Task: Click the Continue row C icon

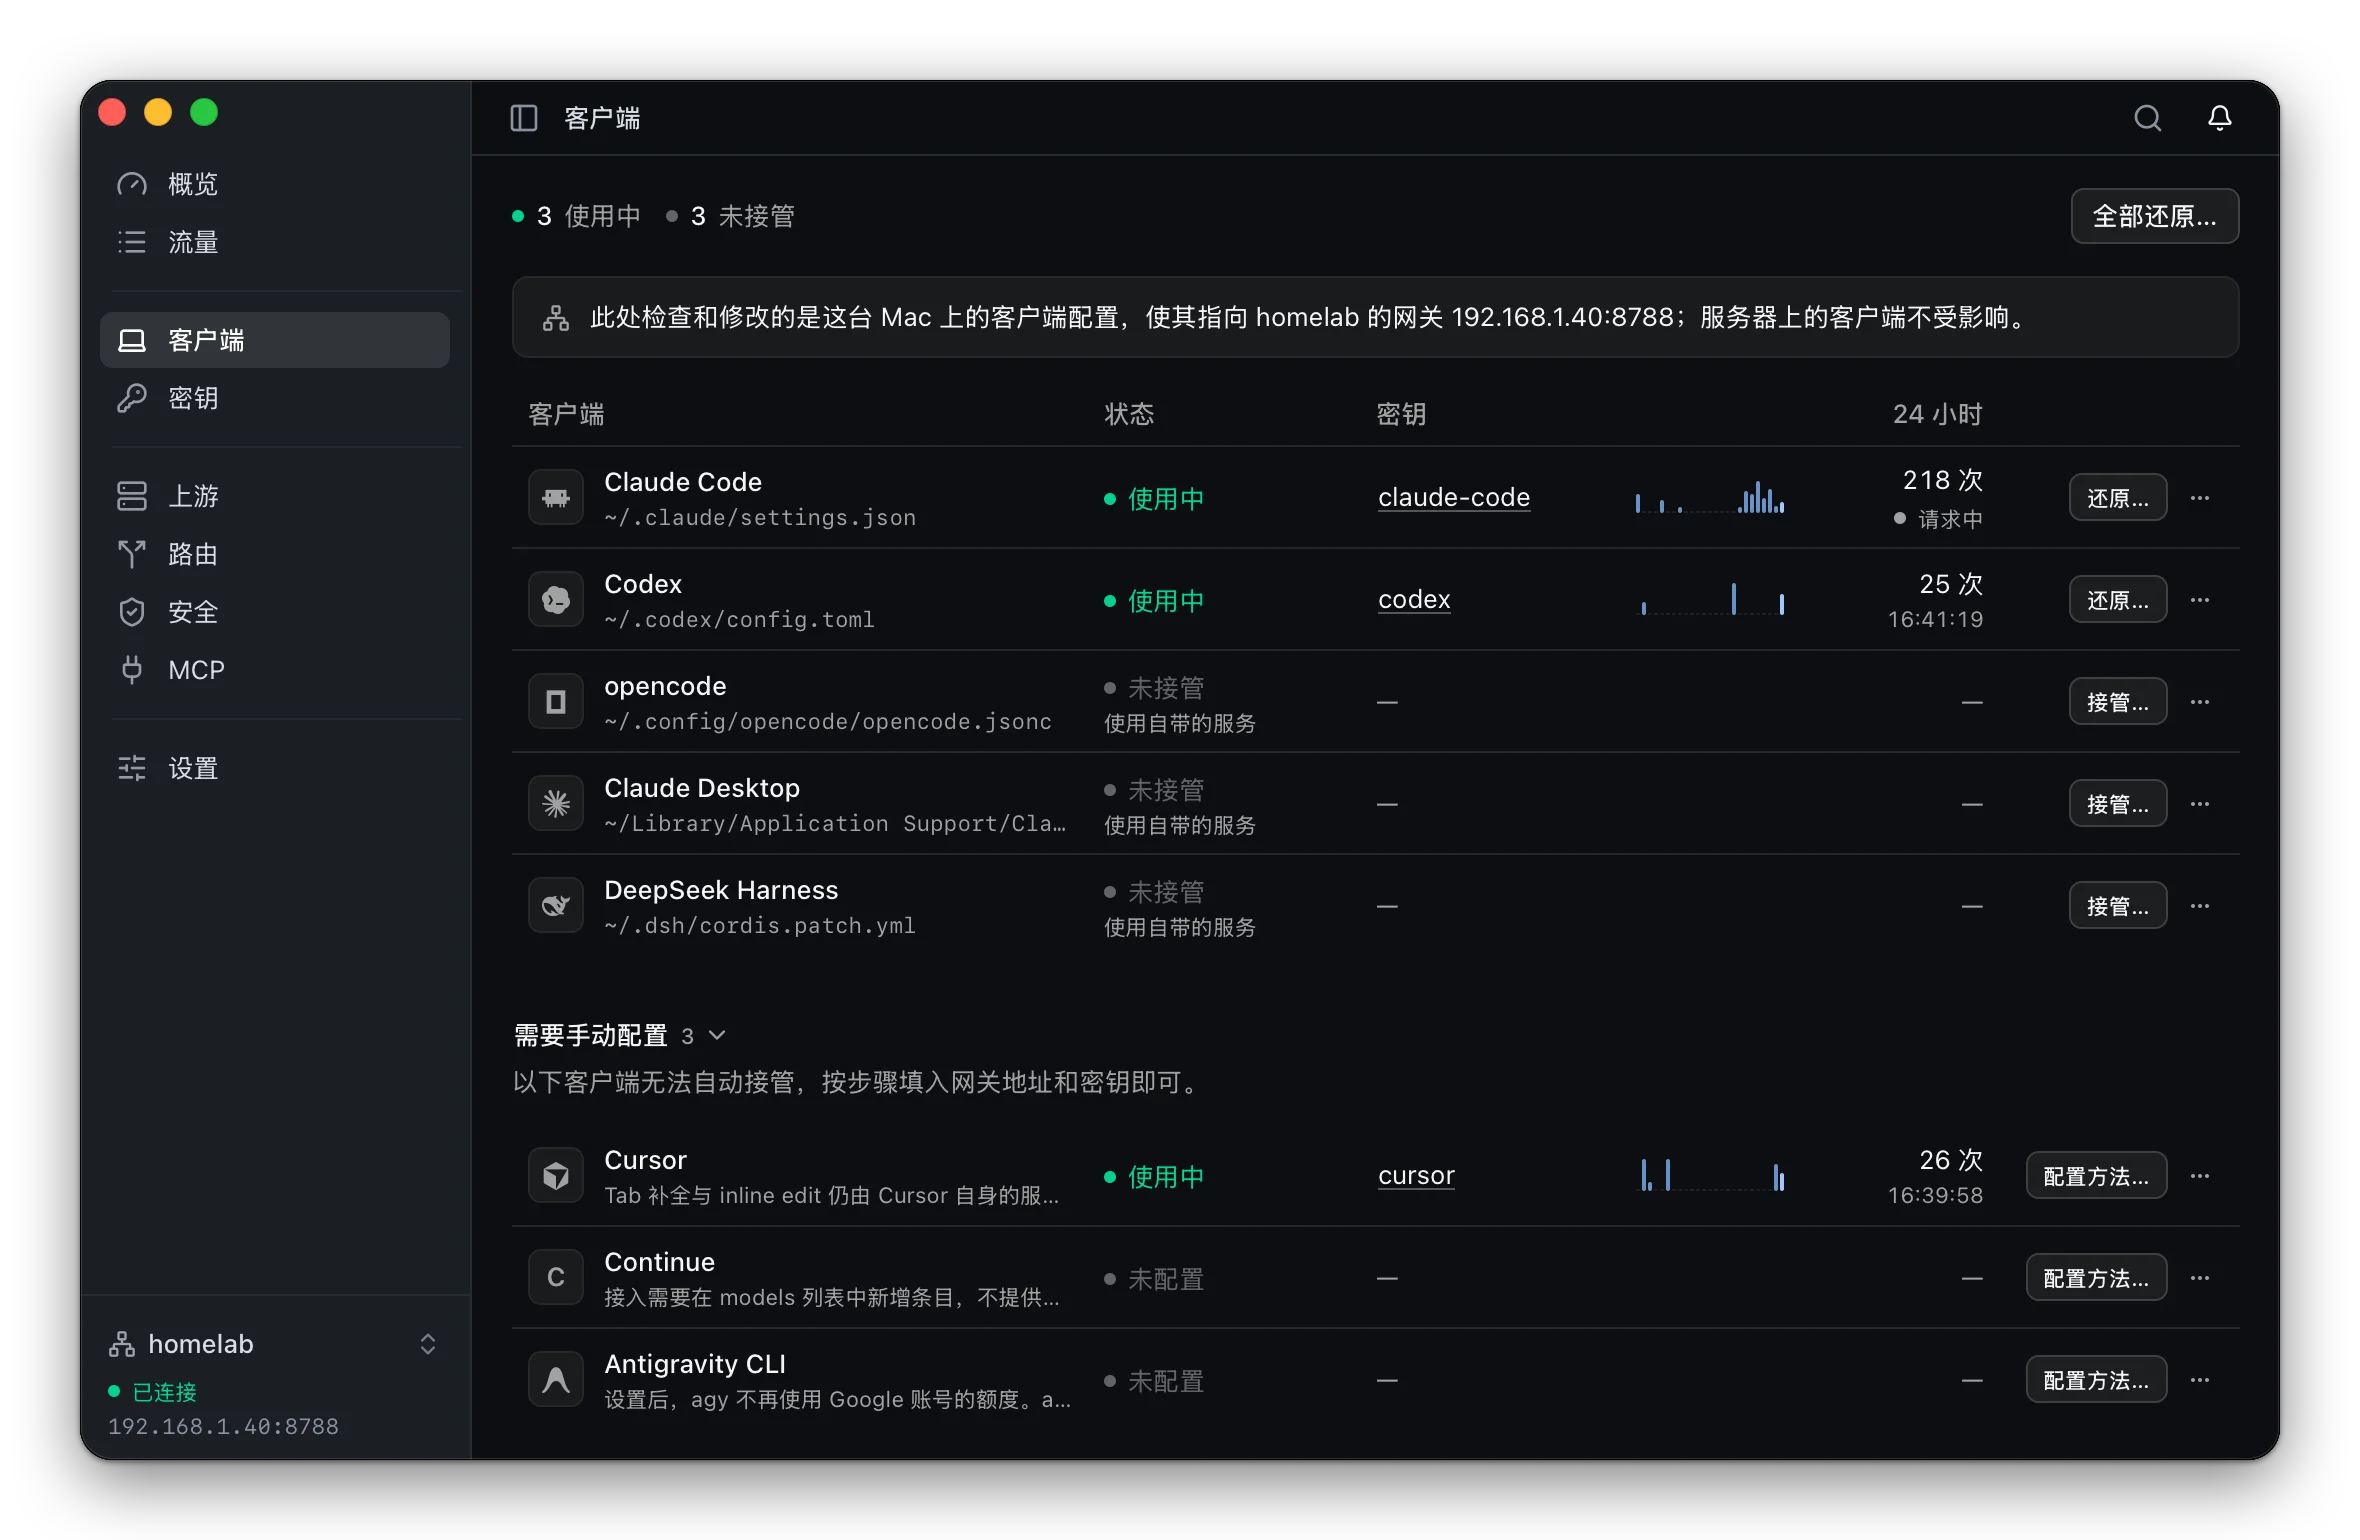Action: (556, 1277)
